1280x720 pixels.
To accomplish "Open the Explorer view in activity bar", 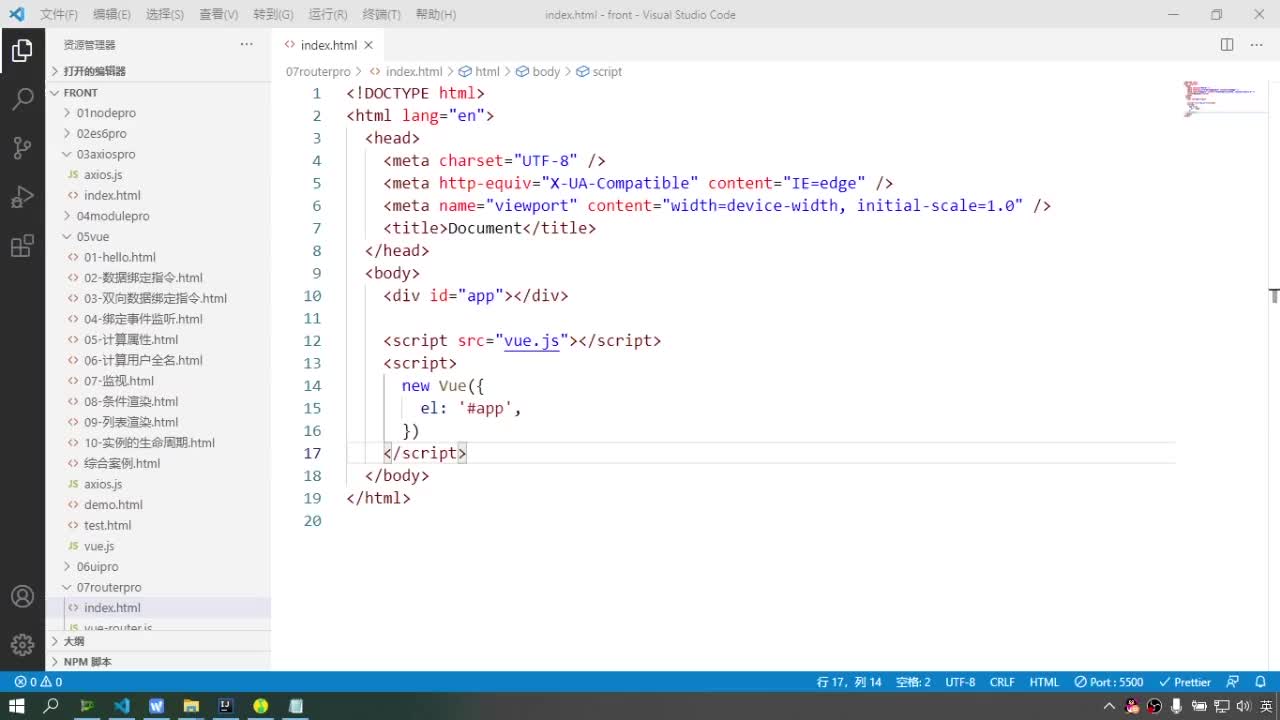I will 22,51.
